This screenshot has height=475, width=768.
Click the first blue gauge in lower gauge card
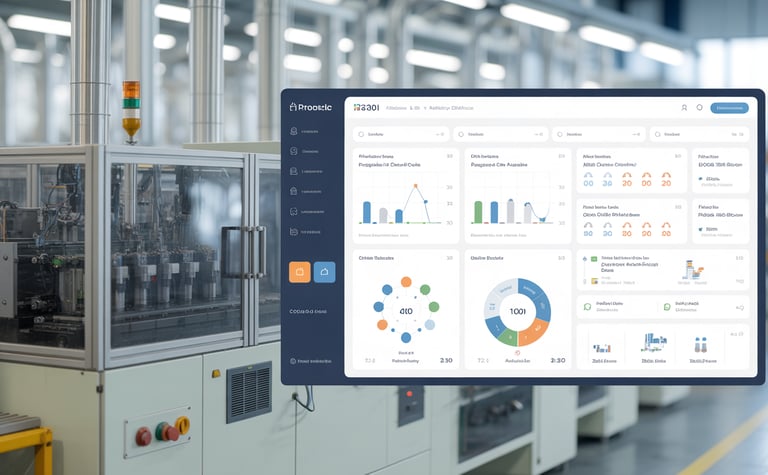(x=588, y=230)
